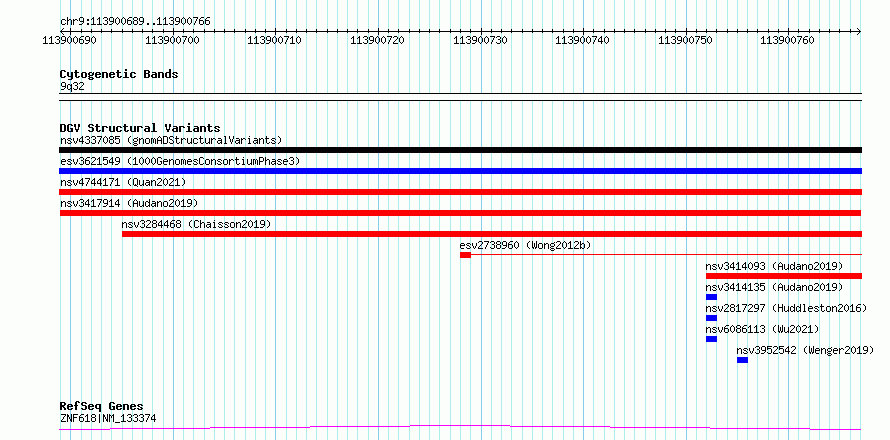
Task: Open variant nsv3414135 Audano2019 label
Action: point(774,287)
